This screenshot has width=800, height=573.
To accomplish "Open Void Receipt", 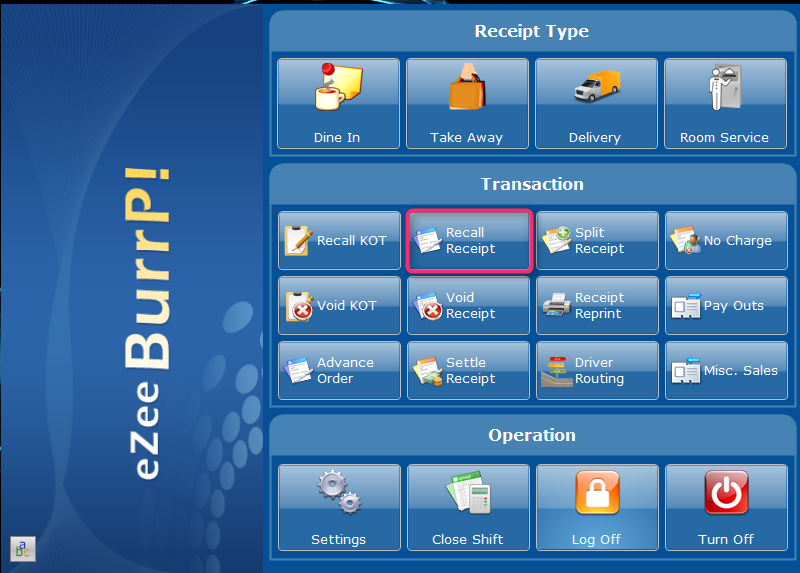I will [x=468, y=306].
